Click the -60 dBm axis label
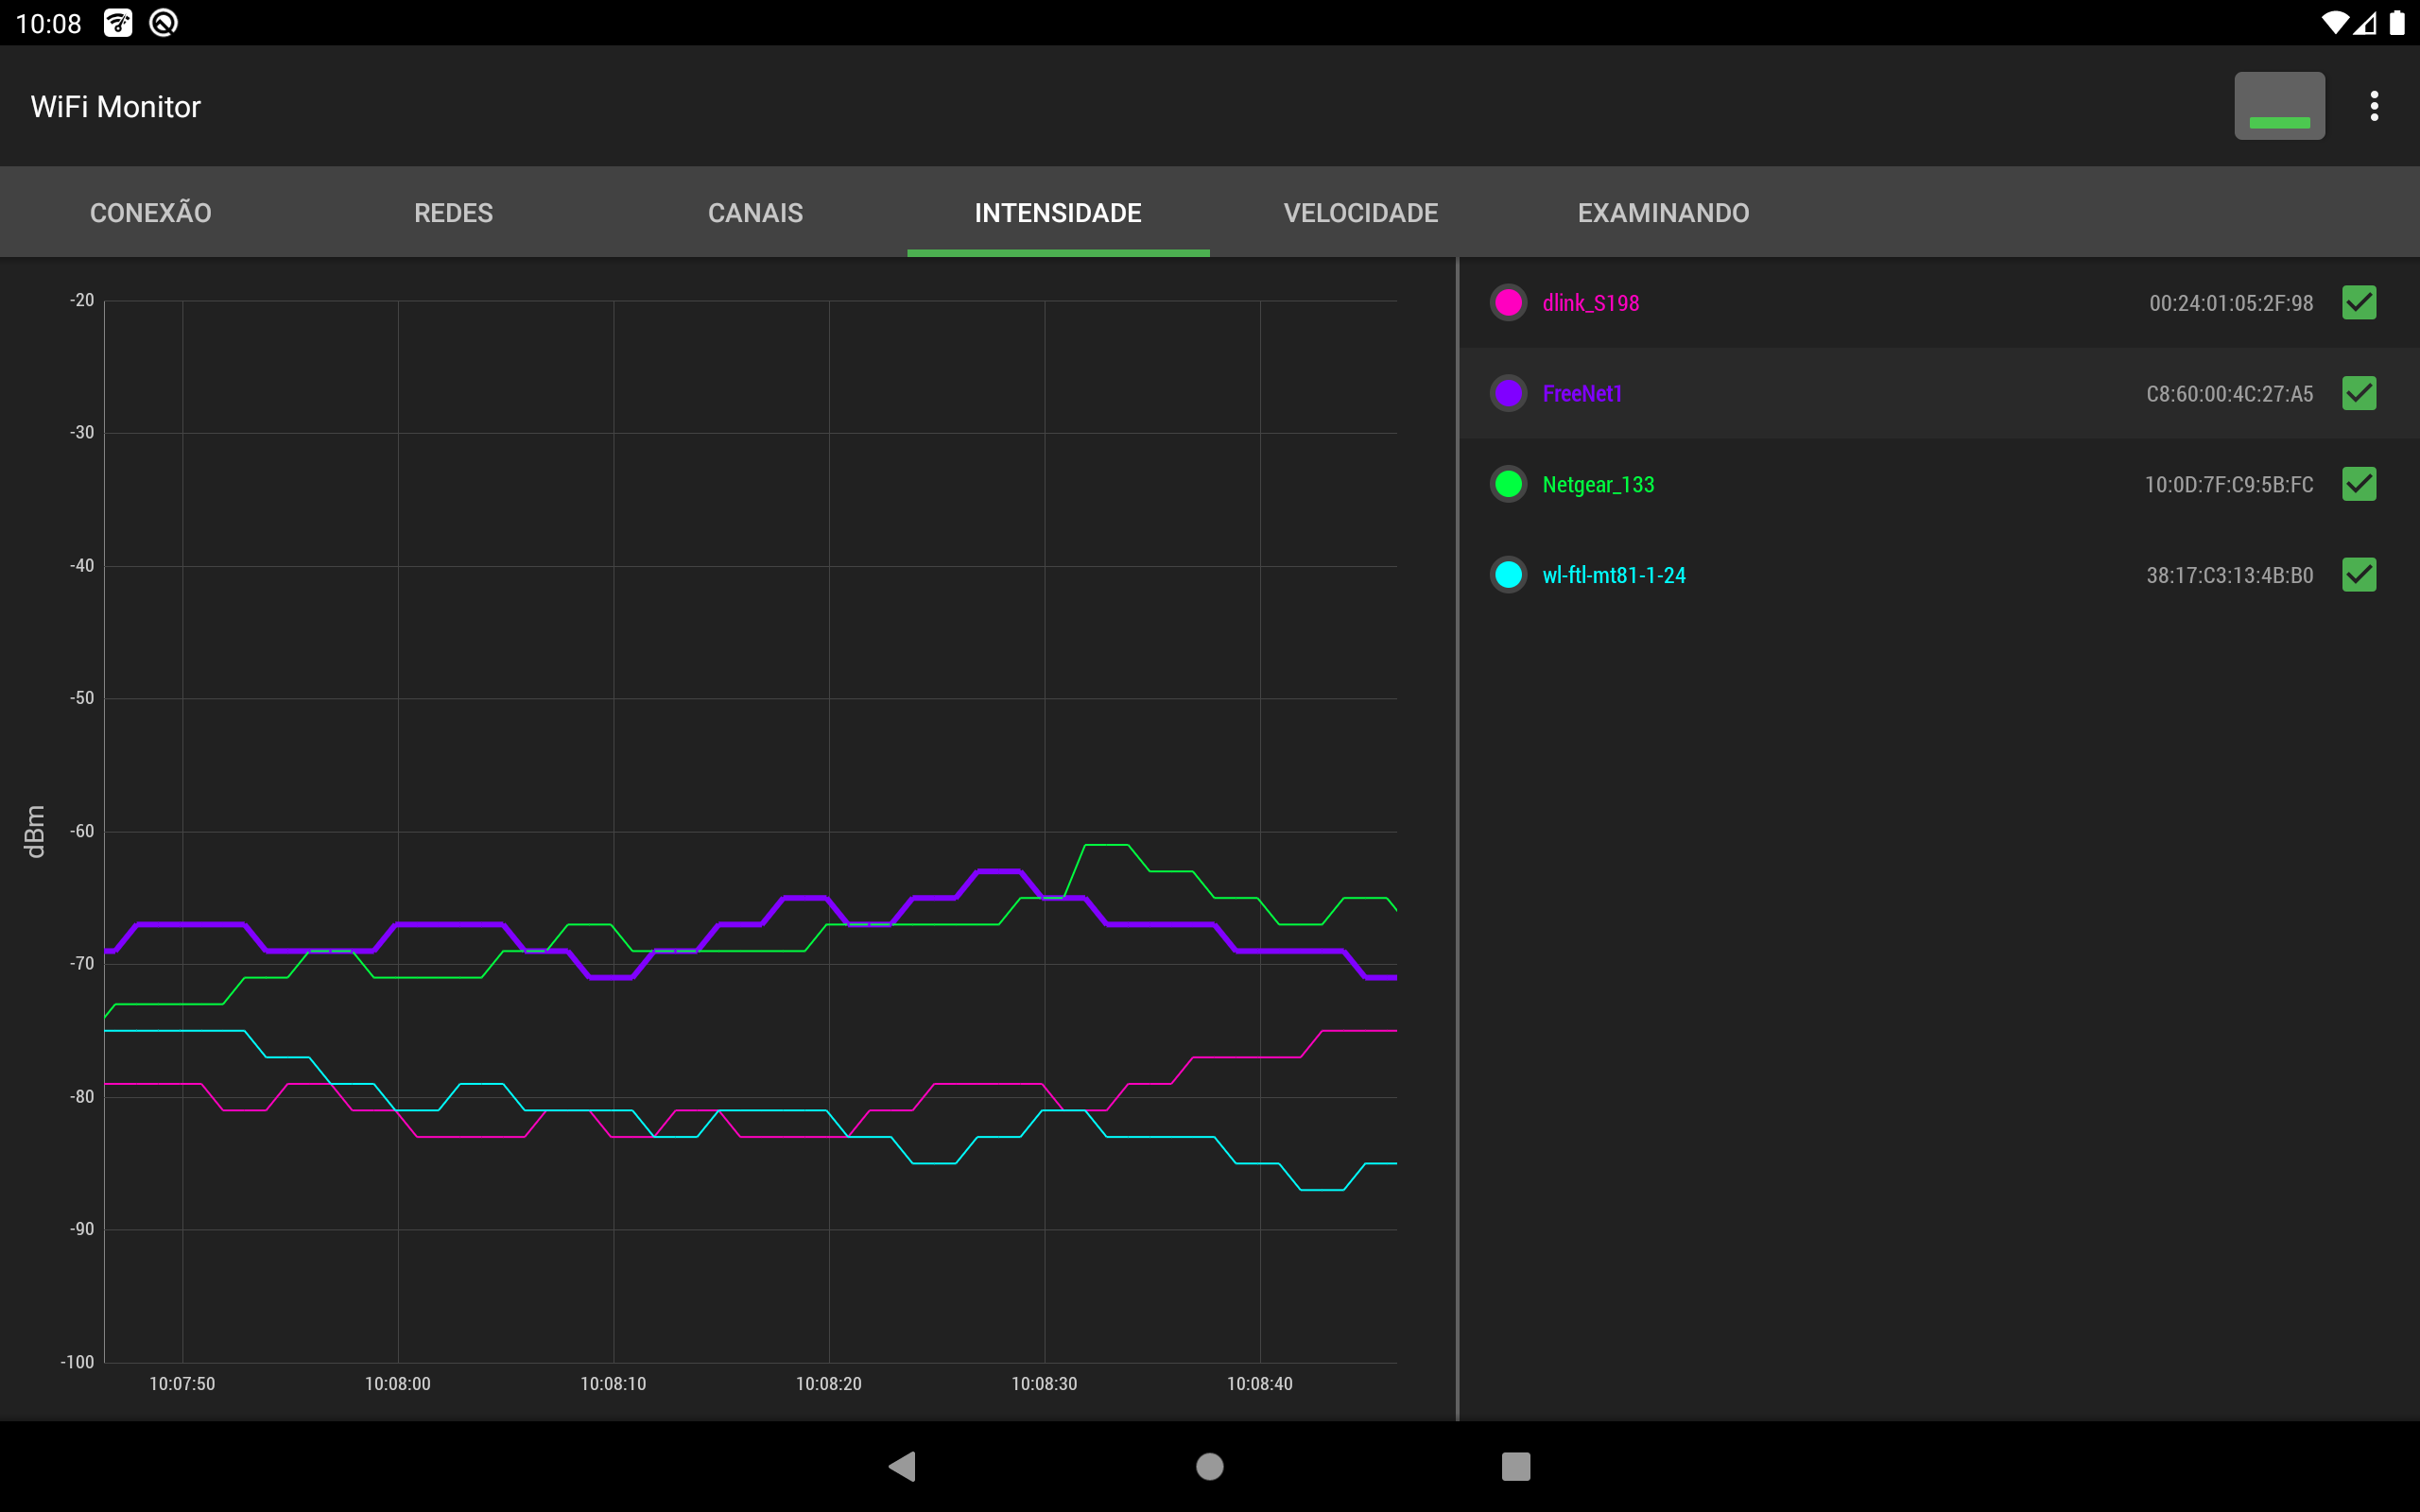This screenshot has height=1512, width=2420. (82, 831)
